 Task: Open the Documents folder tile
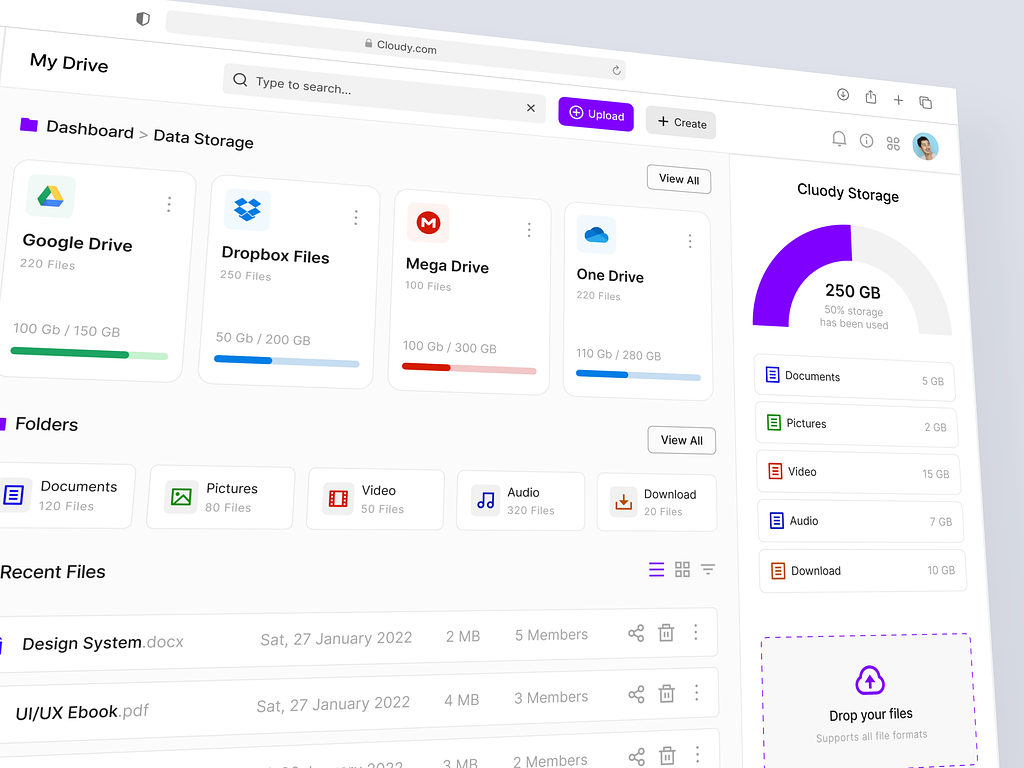[x=66, y=495]
